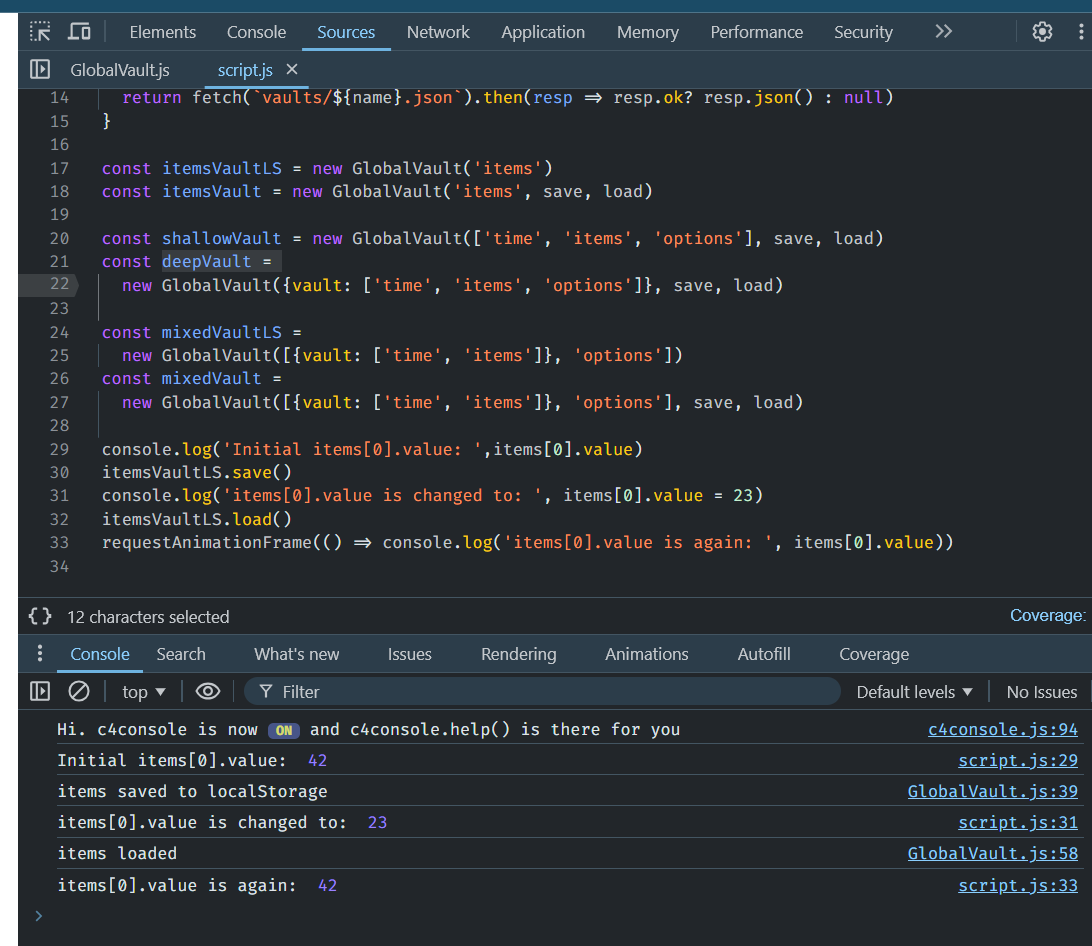Open the Animations drawer tab

coord(646,654)
